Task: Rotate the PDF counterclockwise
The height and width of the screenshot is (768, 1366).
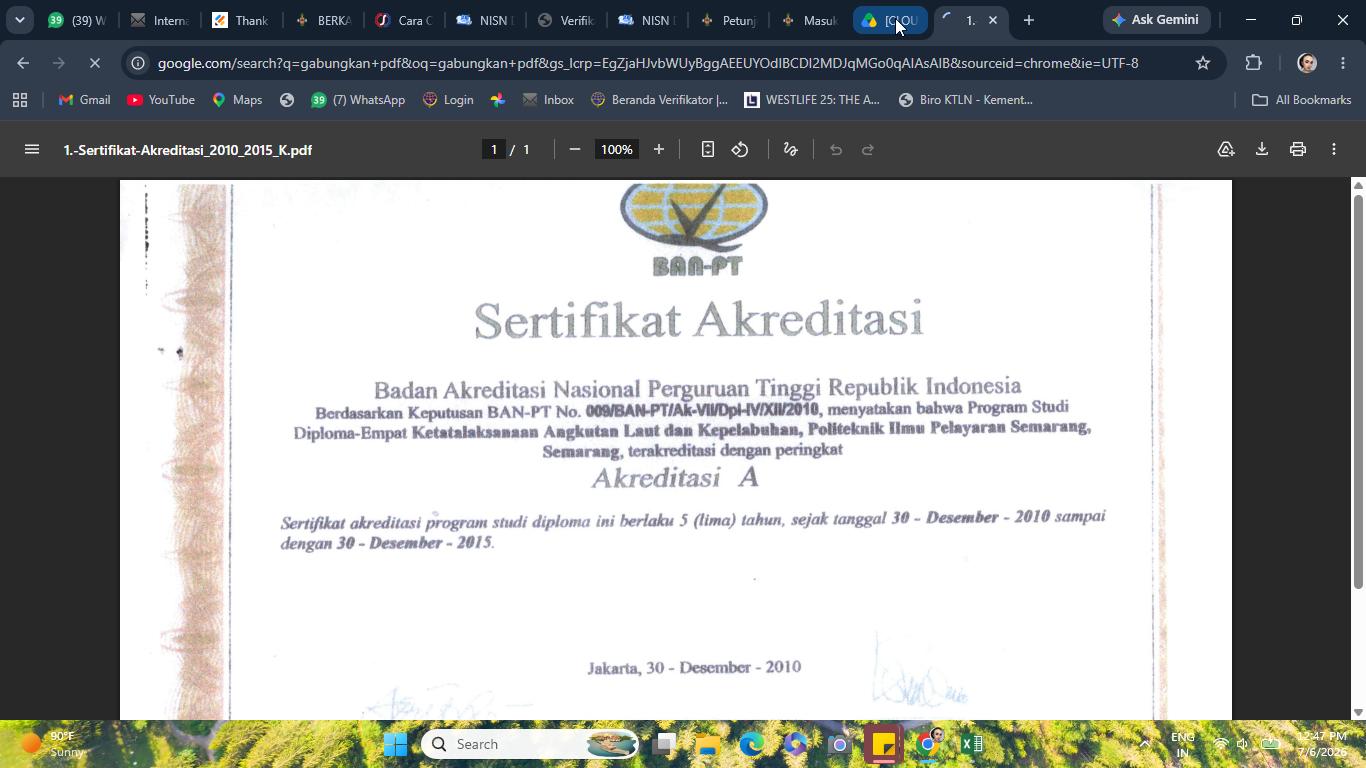Action: tap(740, 149)
